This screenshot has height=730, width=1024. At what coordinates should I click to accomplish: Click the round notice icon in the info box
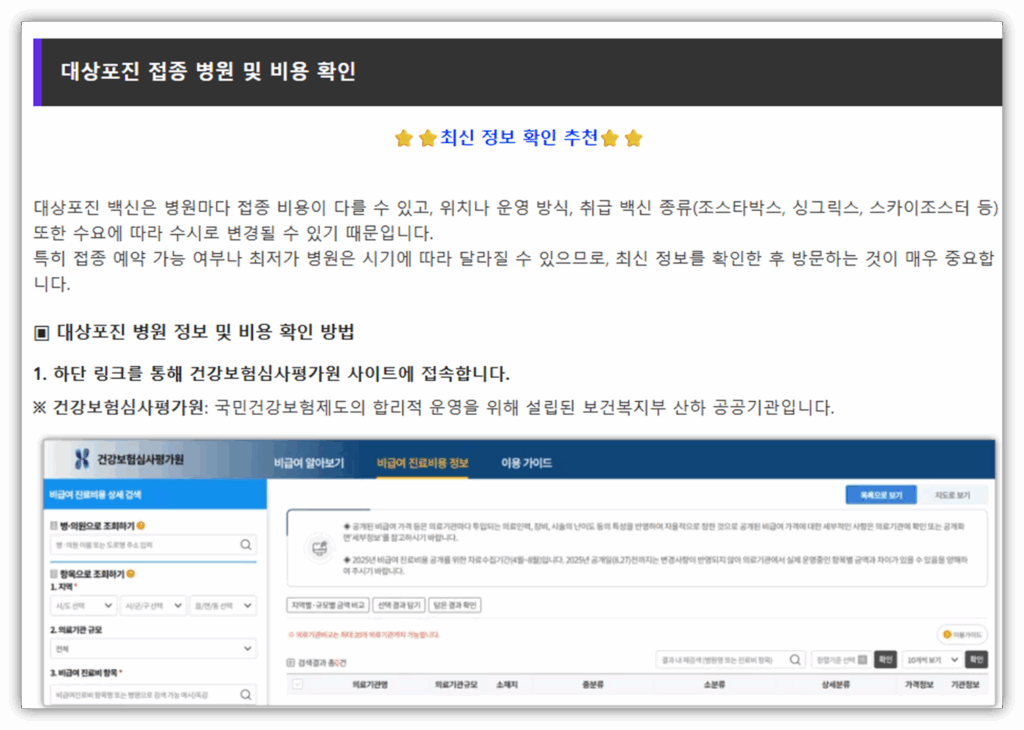pos(319,548)
